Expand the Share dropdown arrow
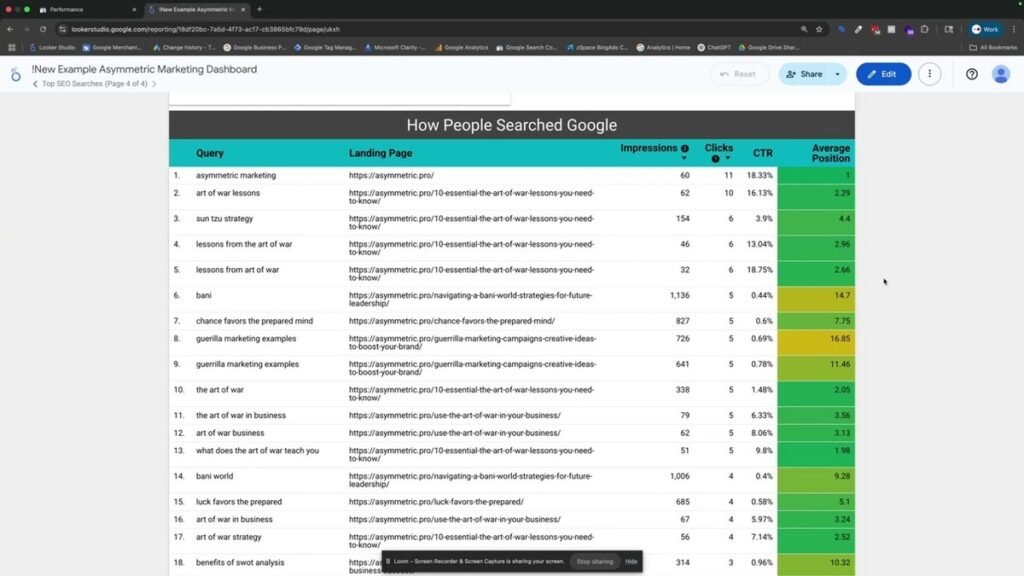The image size is (1024, 576). click(x=837, y=74)
